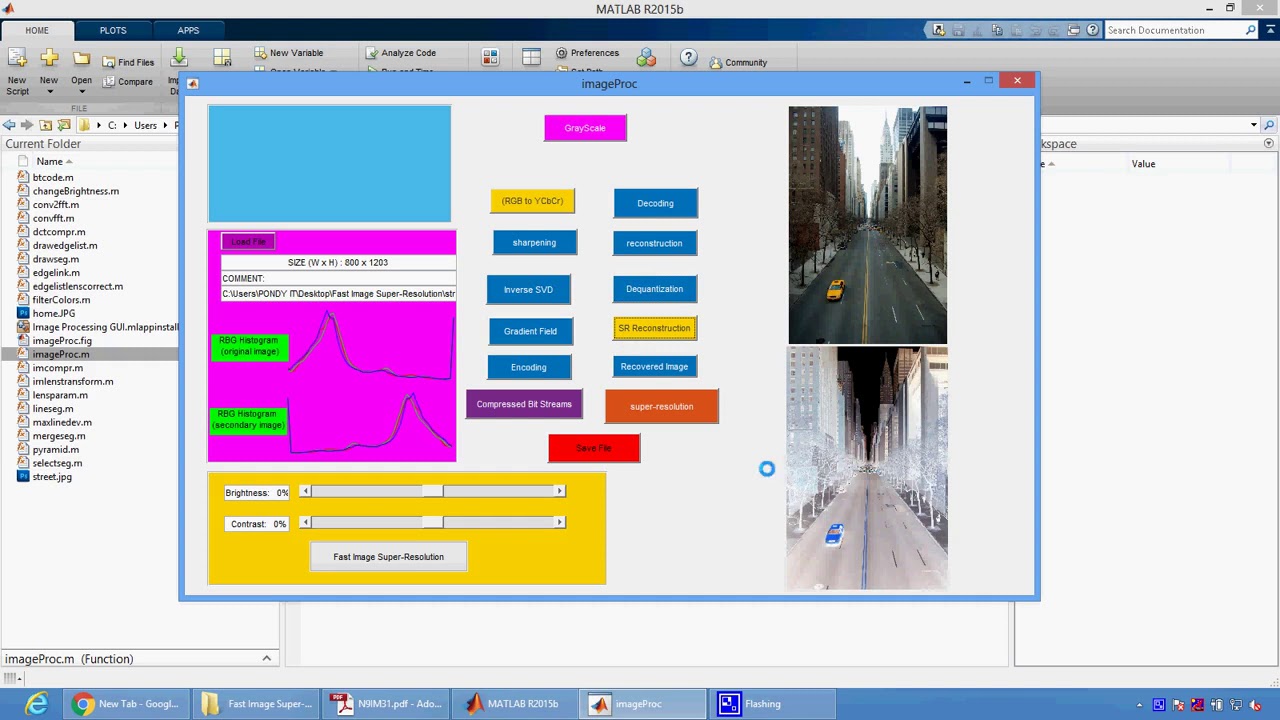The height and width of the screenshot is (720, 1280).
Task: Click the yellow plus New icon
Action: (49, 58)
